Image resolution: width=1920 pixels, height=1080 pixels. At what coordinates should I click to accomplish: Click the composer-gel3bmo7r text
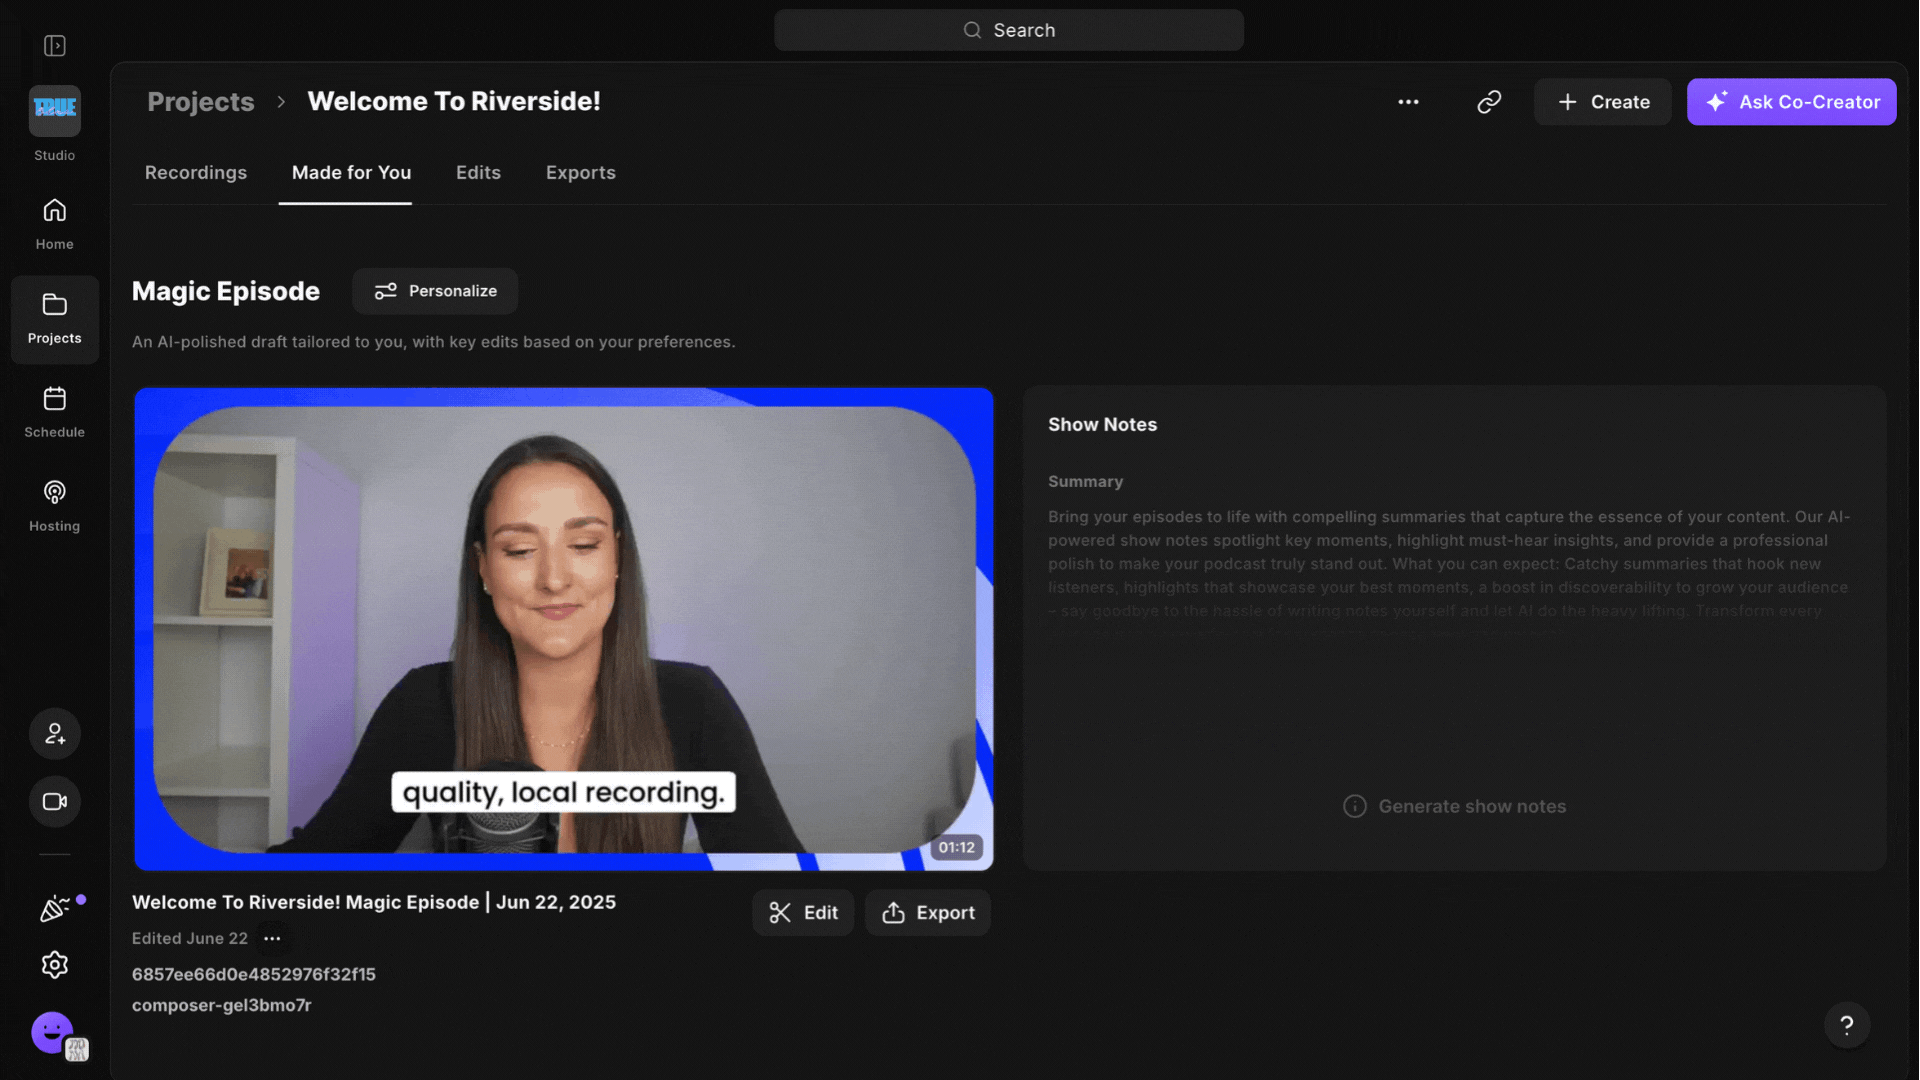[x=222, y=1006]
